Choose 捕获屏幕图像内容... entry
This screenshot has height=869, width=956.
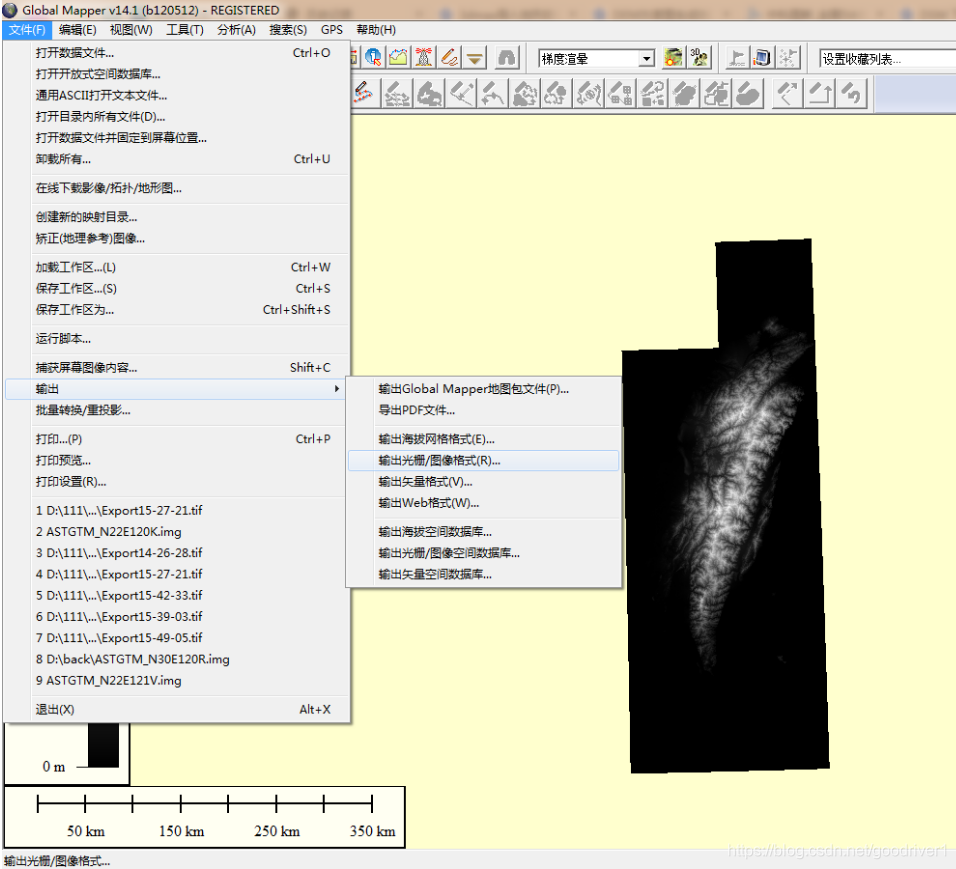pyautogui.click(x=177, y=368)
